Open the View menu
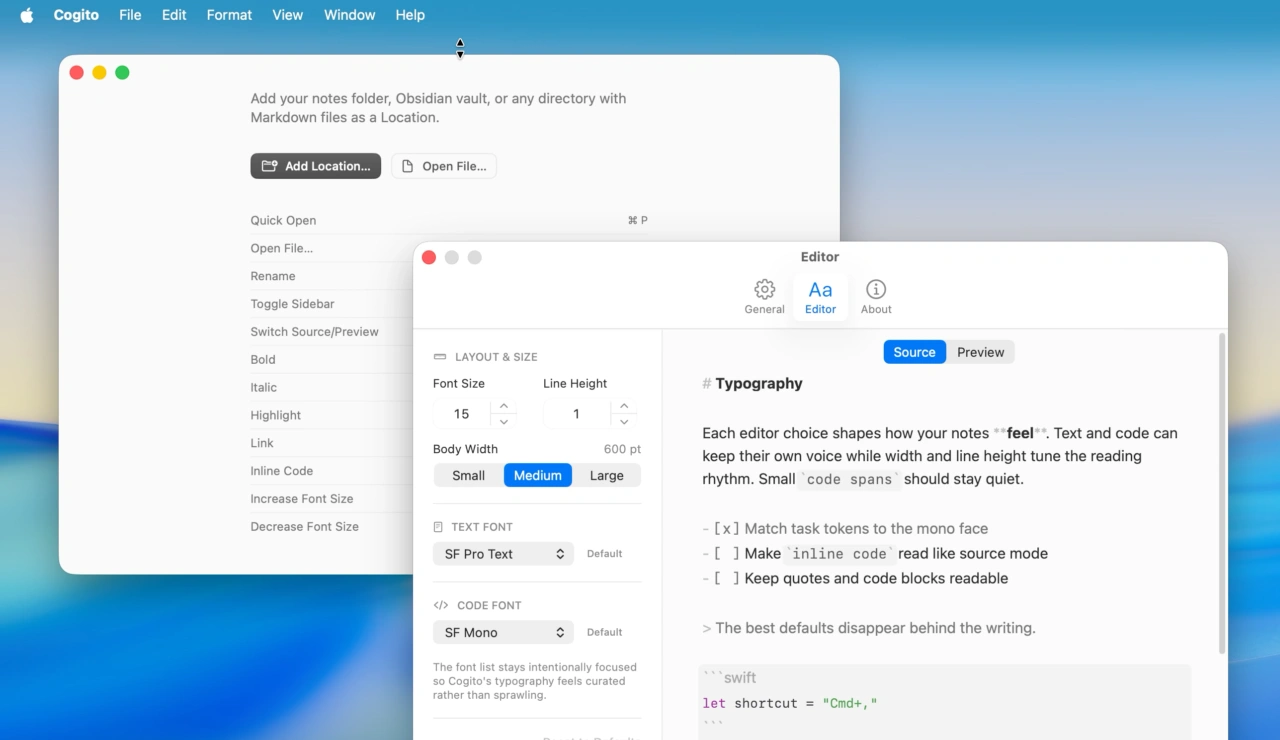 287,15
